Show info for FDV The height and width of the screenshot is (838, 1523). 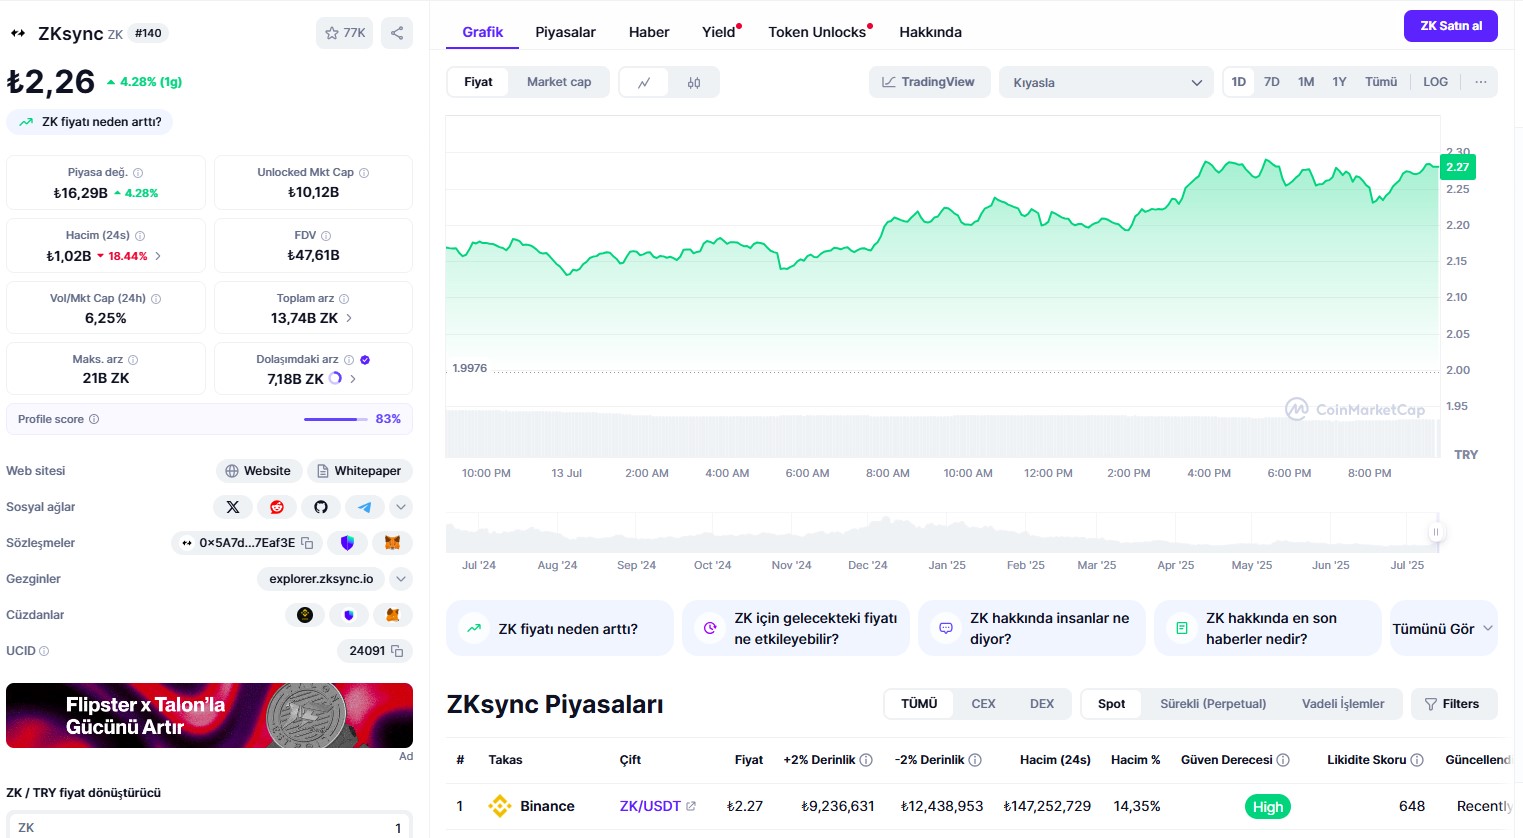pyautogui.click(x=326, y=236)
